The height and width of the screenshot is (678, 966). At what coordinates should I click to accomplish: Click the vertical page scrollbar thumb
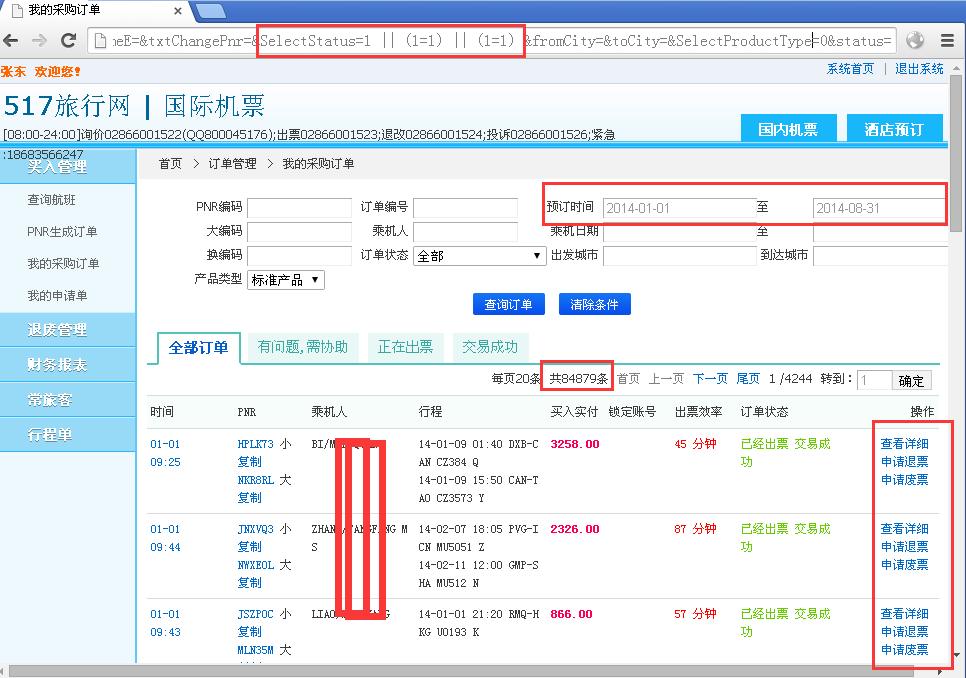(956, 153)
